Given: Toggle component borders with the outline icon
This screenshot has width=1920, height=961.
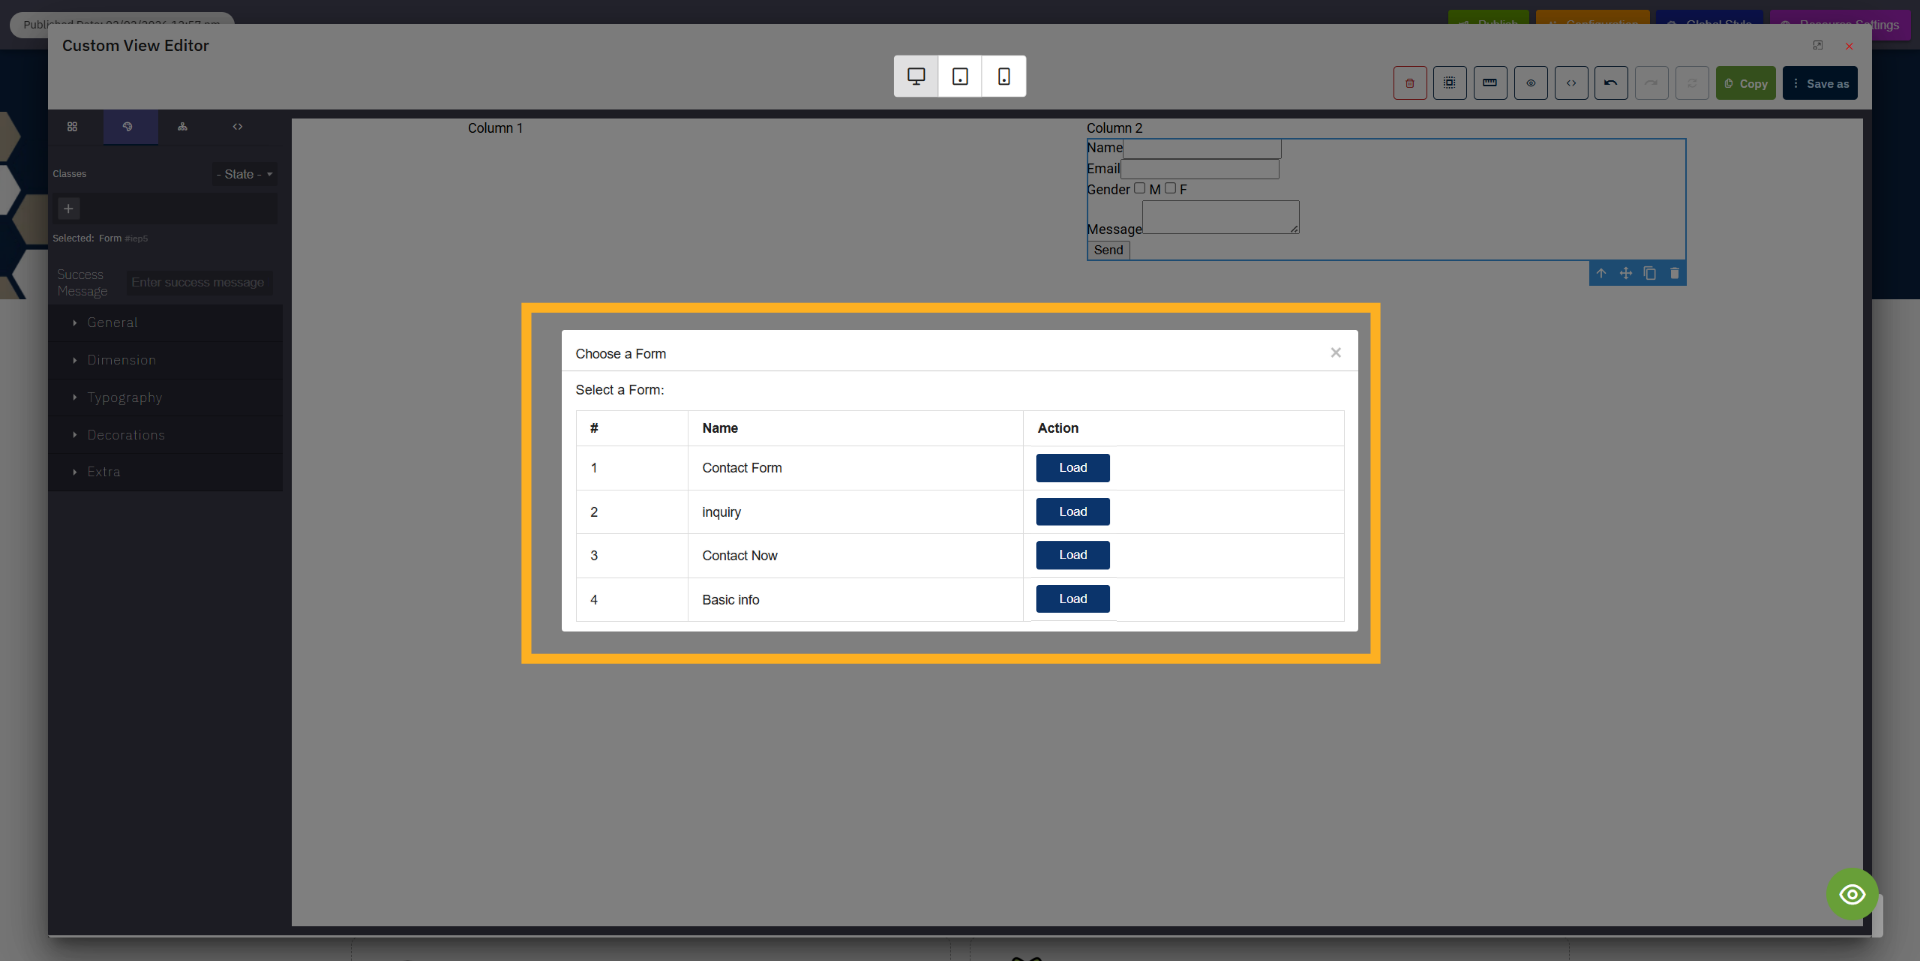Looking at the screenshot, I should 1450,83.
